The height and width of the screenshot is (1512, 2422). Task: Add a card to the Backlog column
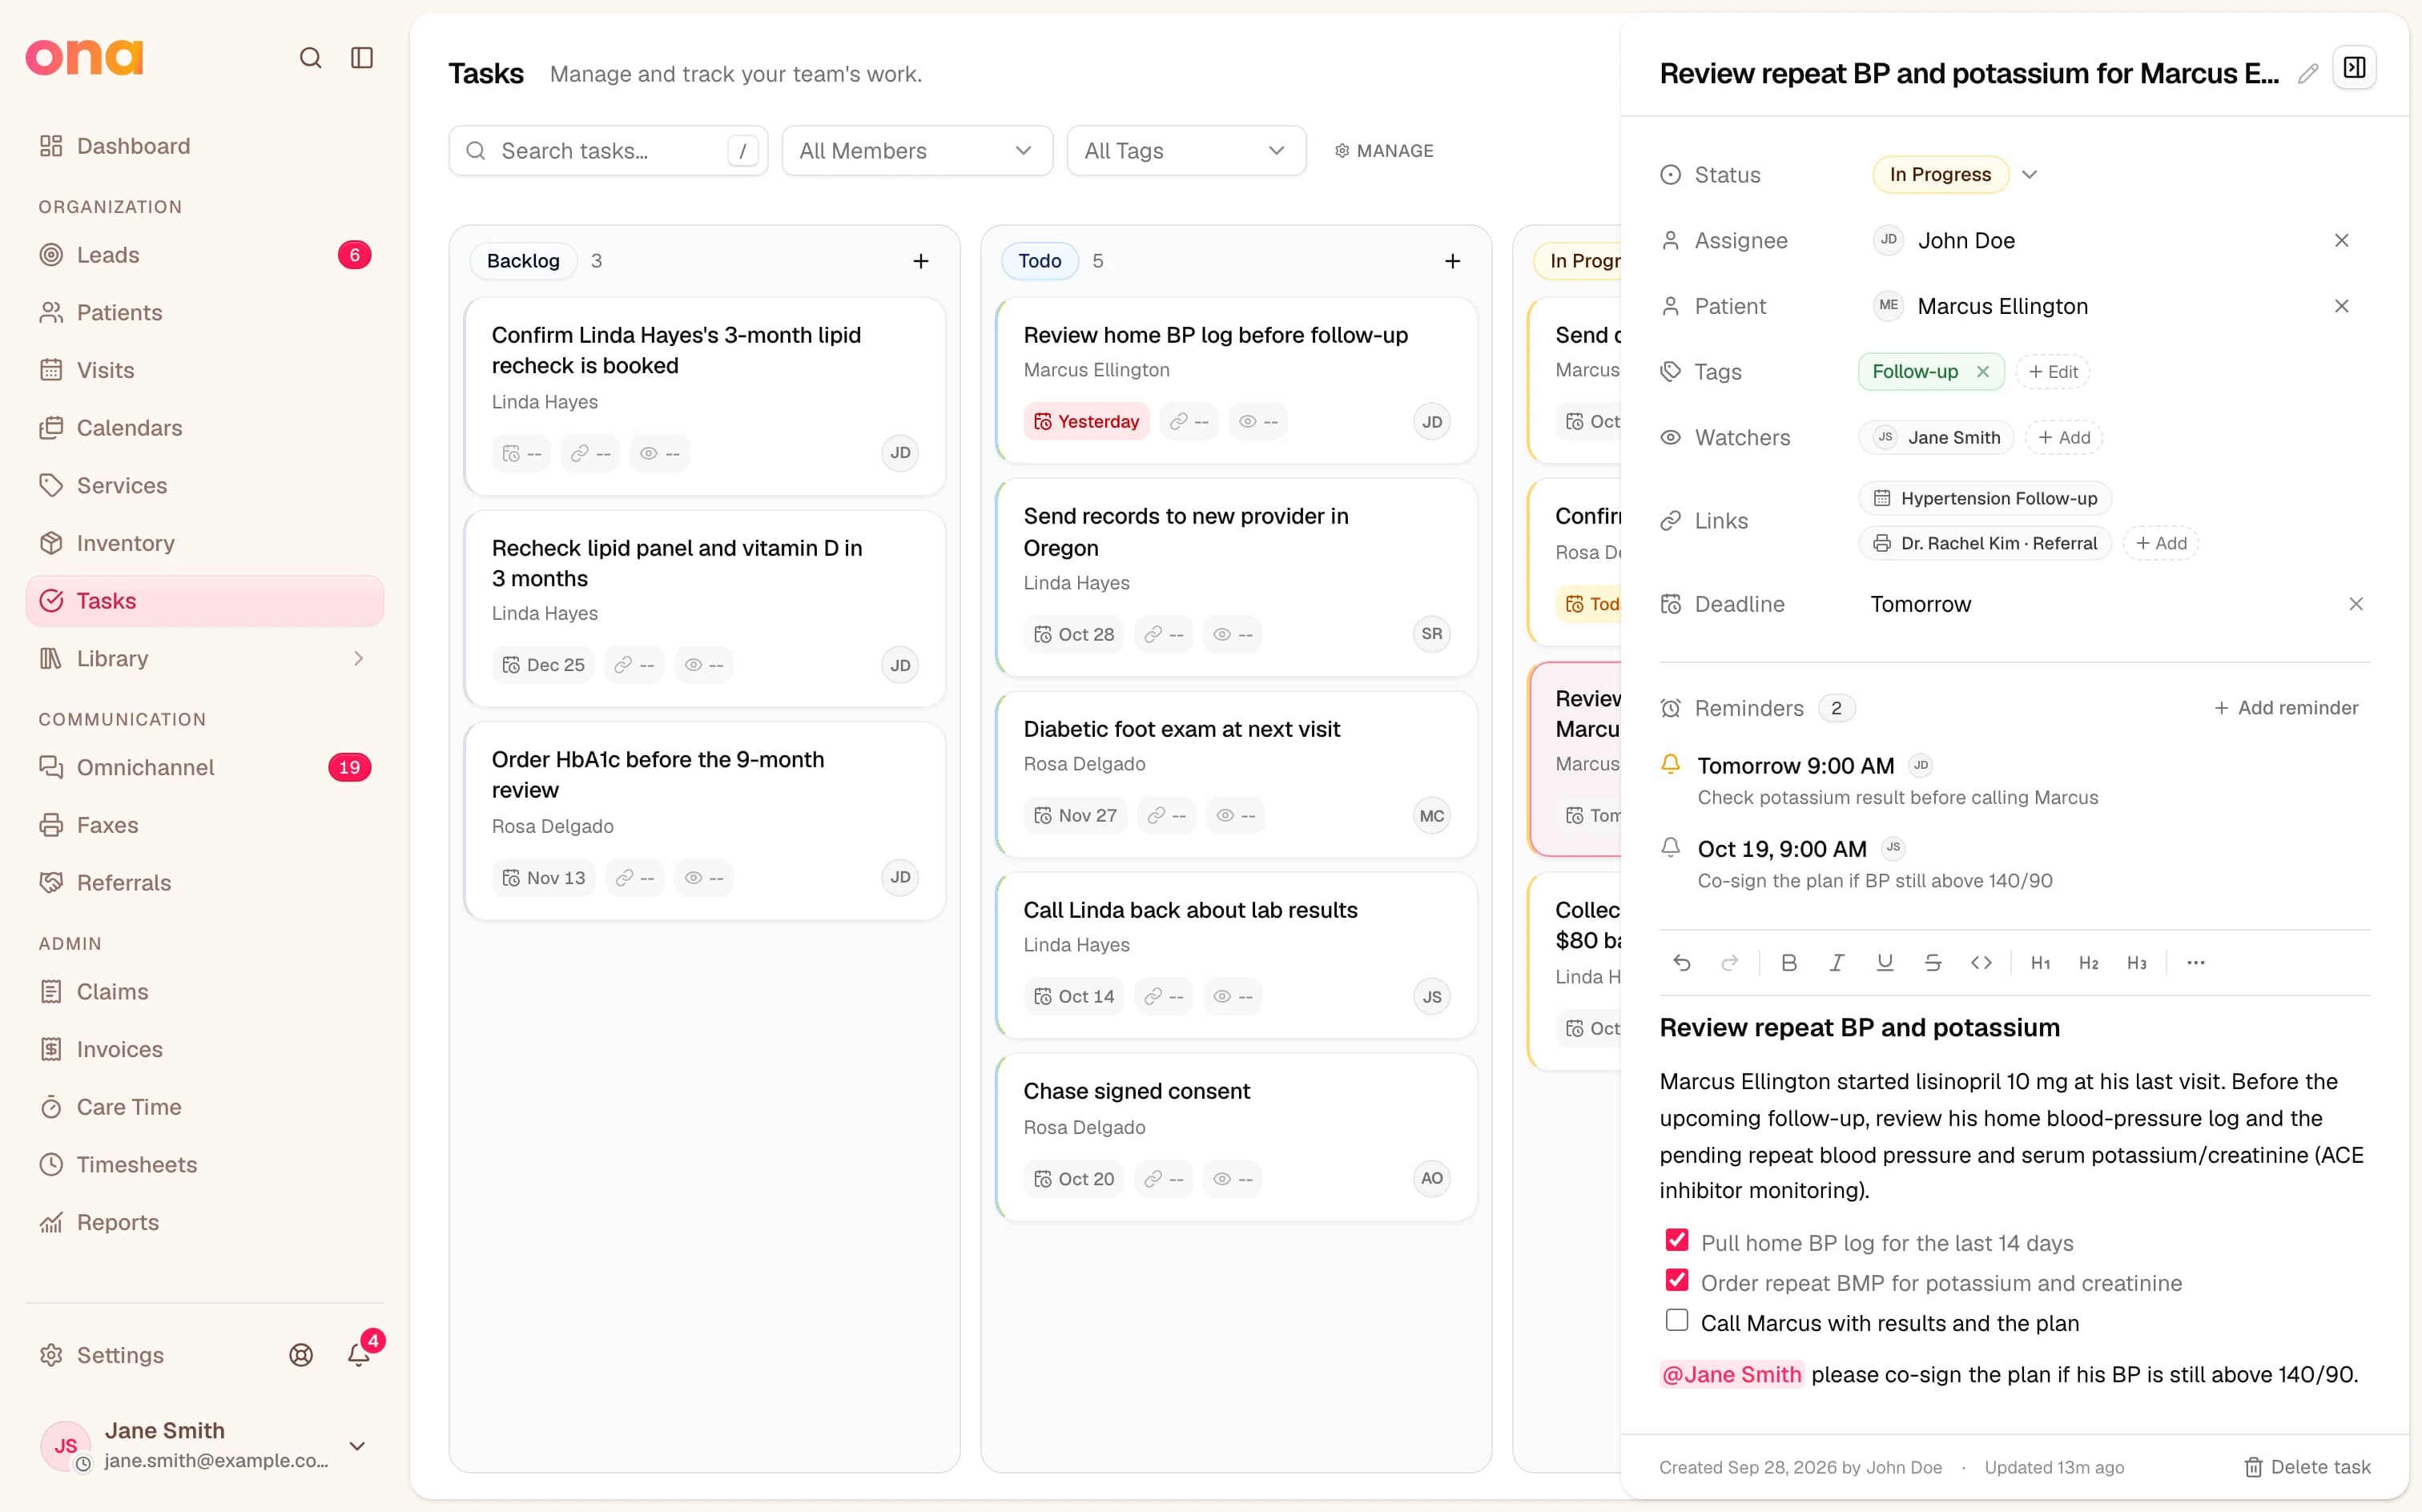click(921, 261)
